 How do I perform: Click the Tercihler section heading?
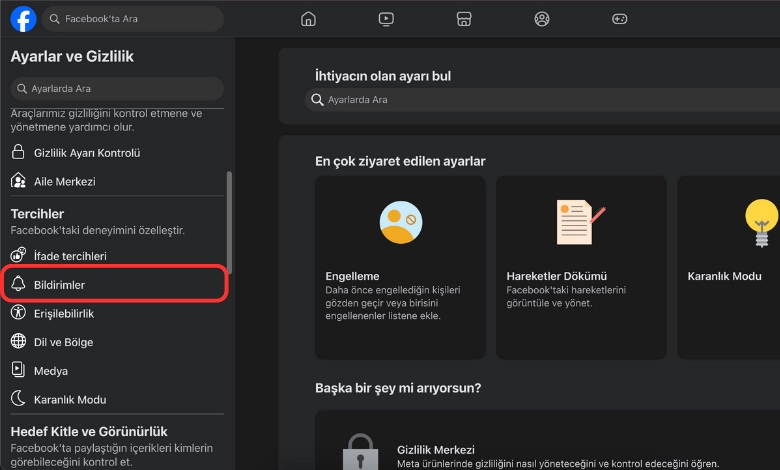[x=37, y=214]
